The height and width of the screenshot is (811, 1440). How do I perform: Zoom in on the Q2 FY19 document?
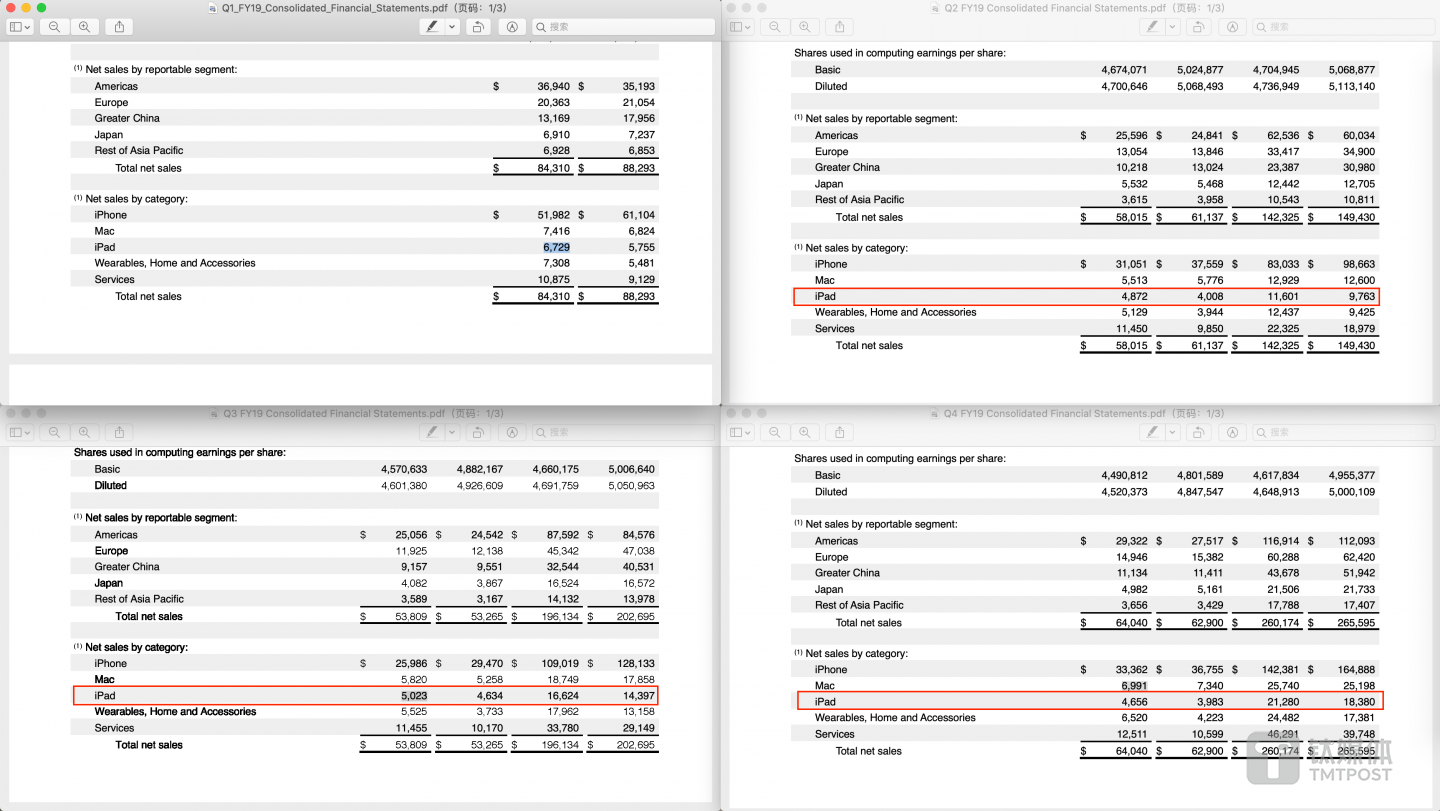804,27
